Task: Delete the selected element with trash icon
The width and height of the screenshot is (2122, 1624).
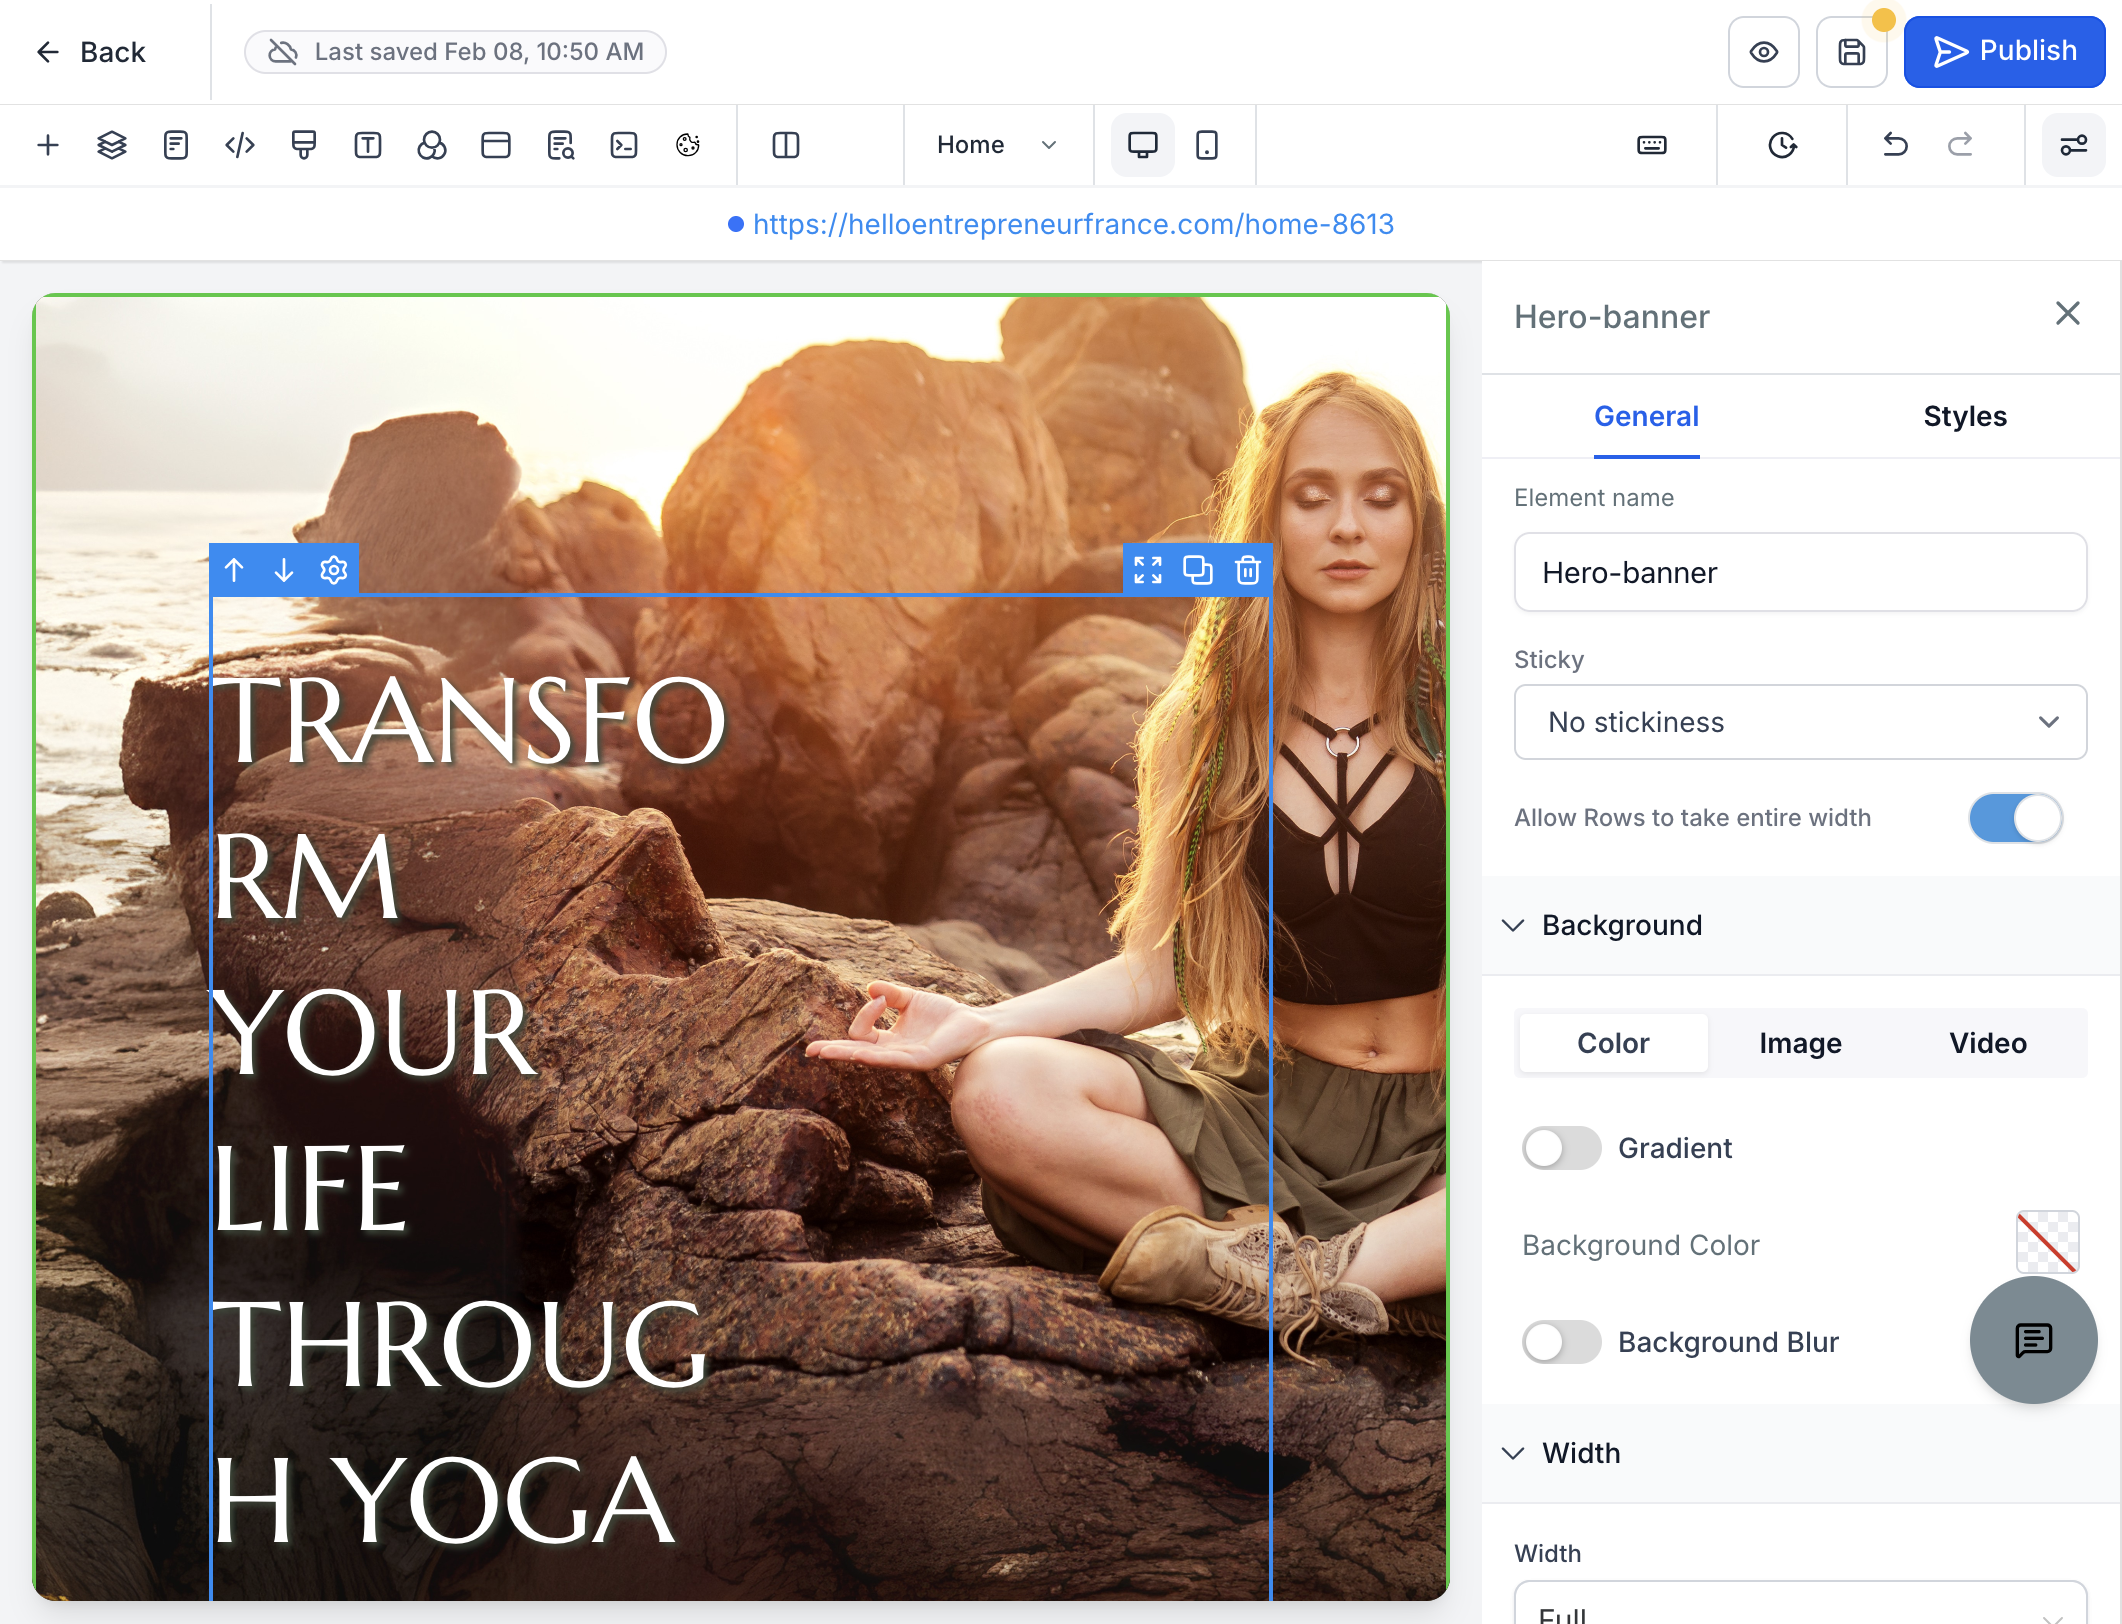Action: (x=1247, y=570)
